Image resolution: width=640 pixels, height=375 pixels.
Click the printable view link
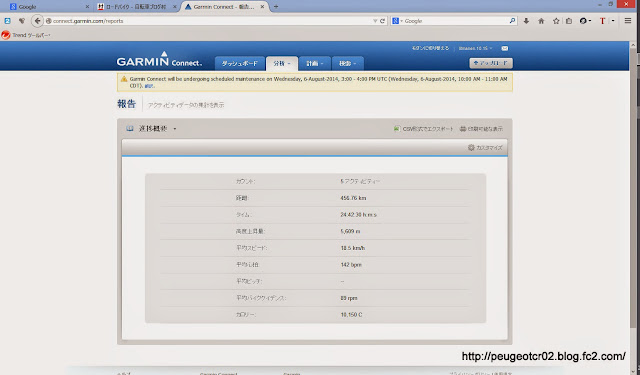click(485, 129)
